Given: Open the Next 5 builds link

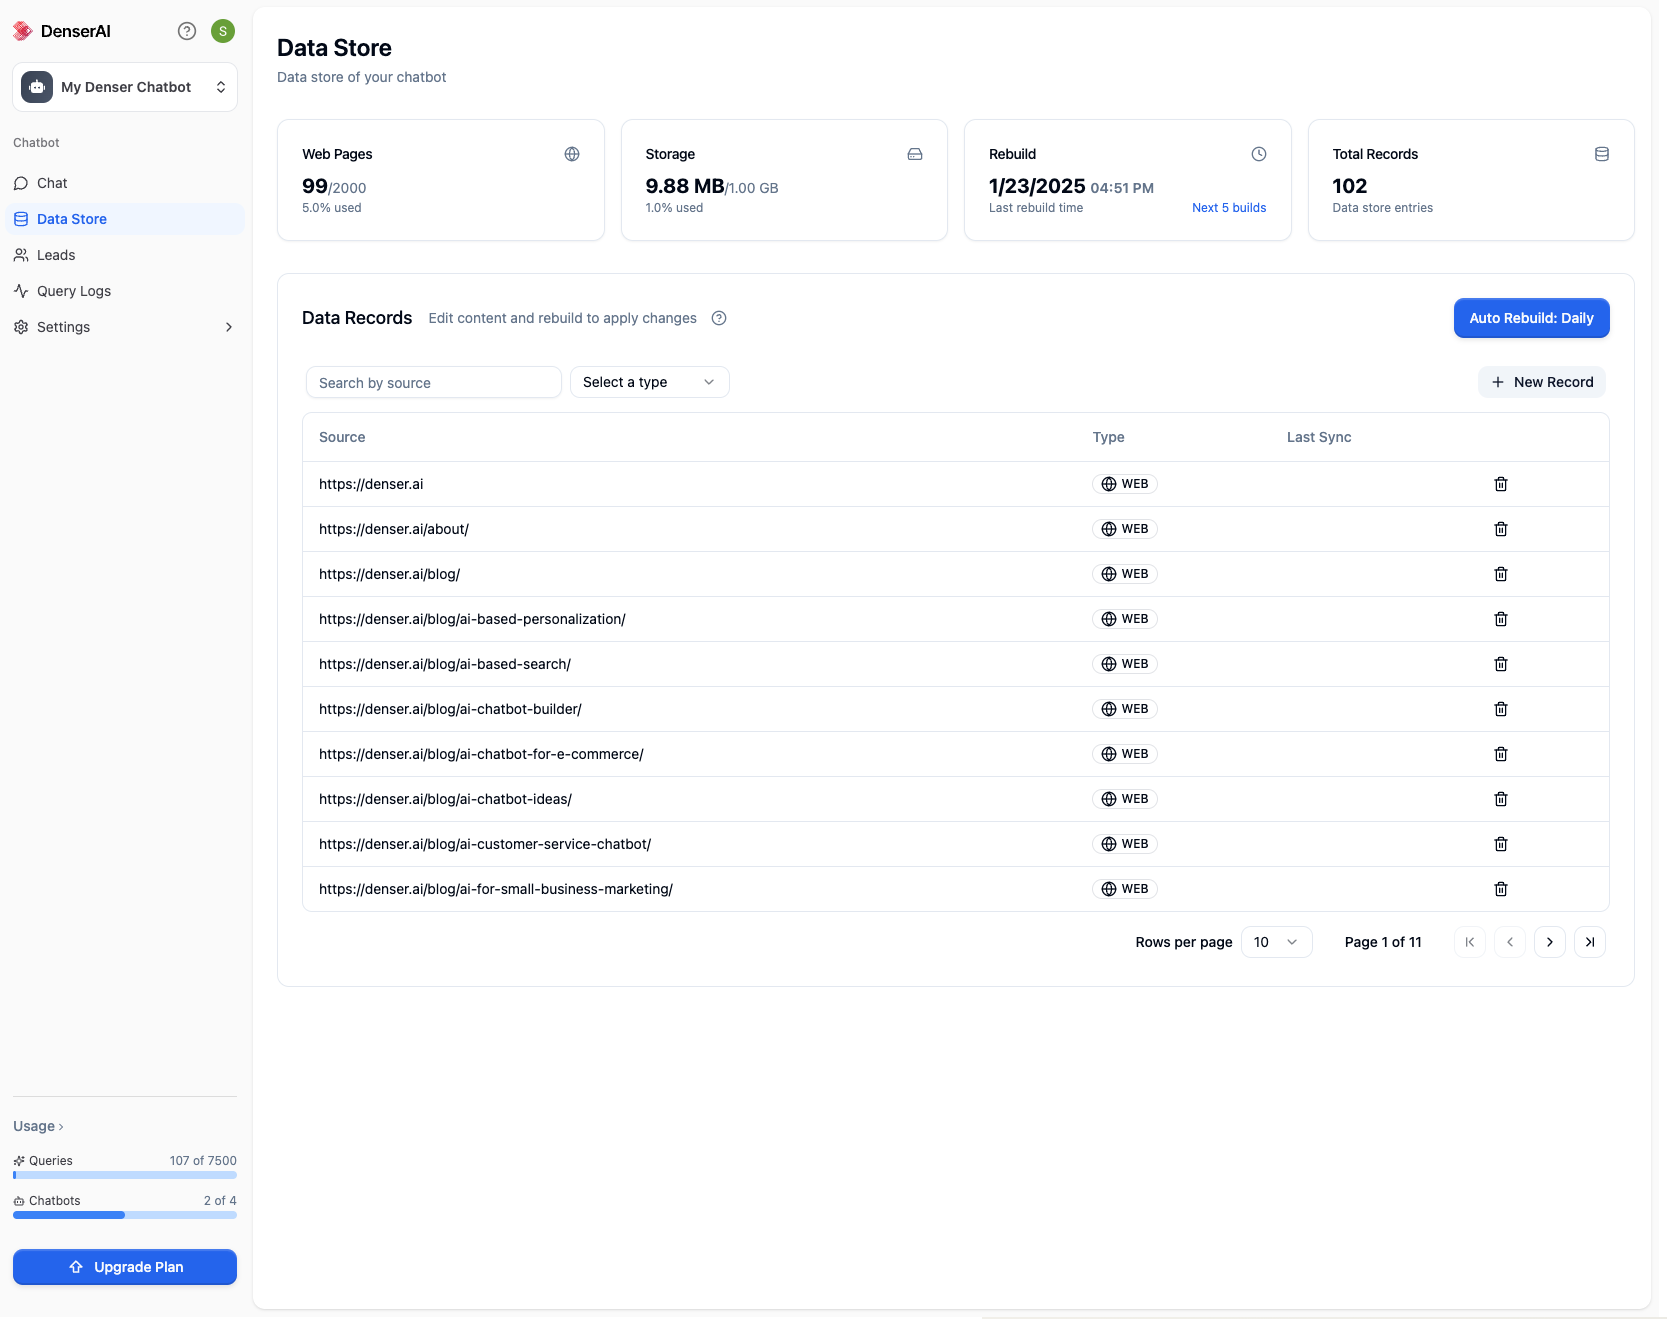Looking at the screenshot, I should click(1229, 208).
